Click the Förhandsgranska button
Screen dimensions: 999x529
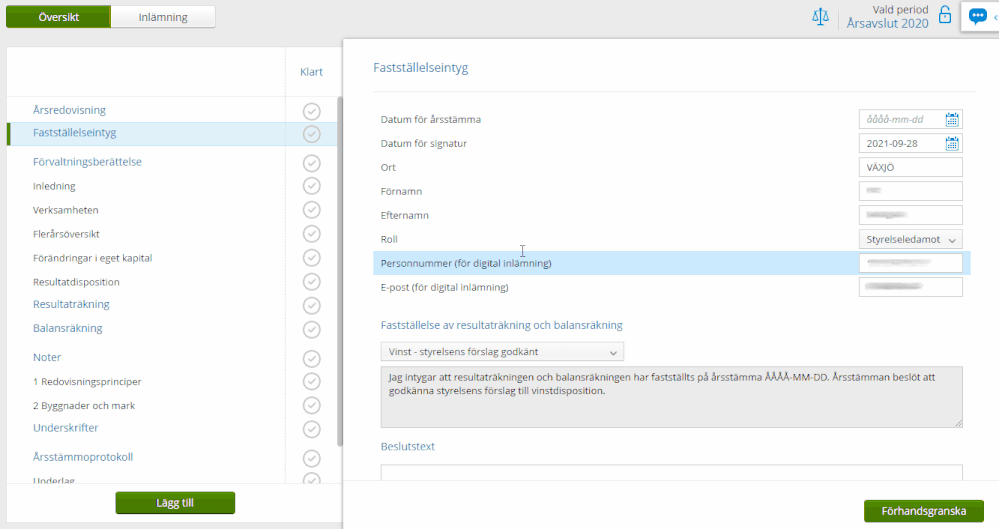[x=923, y=511]
